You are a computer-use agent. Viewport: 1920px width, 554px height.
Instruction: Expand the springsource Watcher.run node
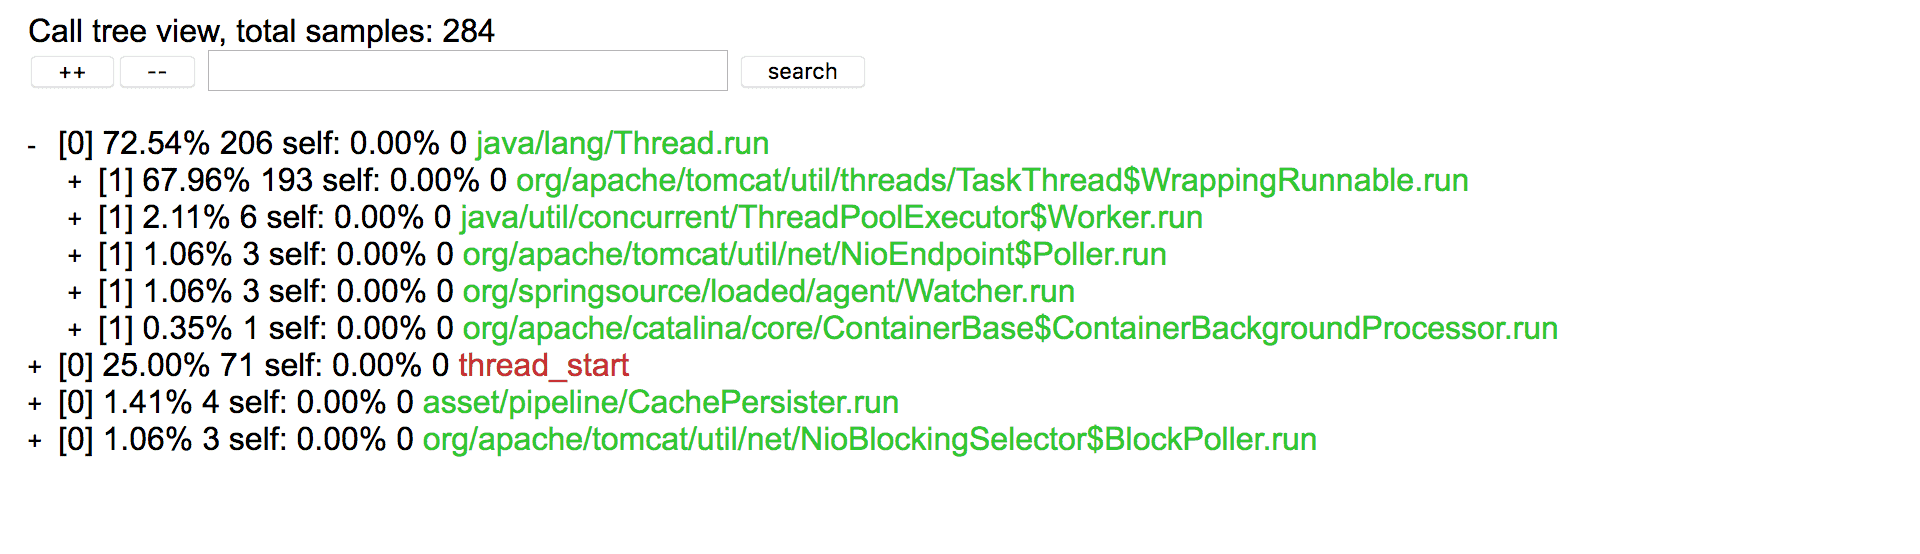point(75,293)
